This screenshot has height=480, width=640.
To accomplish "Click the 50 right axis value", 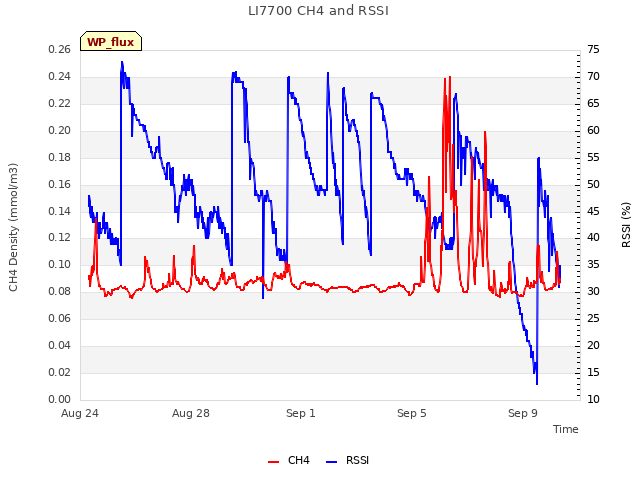I will (593, 184).
